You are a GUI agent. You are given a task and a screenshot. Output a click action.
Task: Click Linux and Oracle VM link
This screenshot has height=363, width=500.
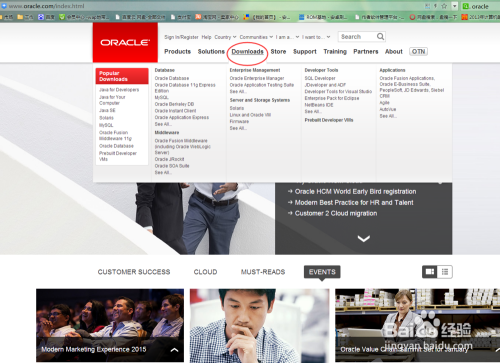point(250,115)
